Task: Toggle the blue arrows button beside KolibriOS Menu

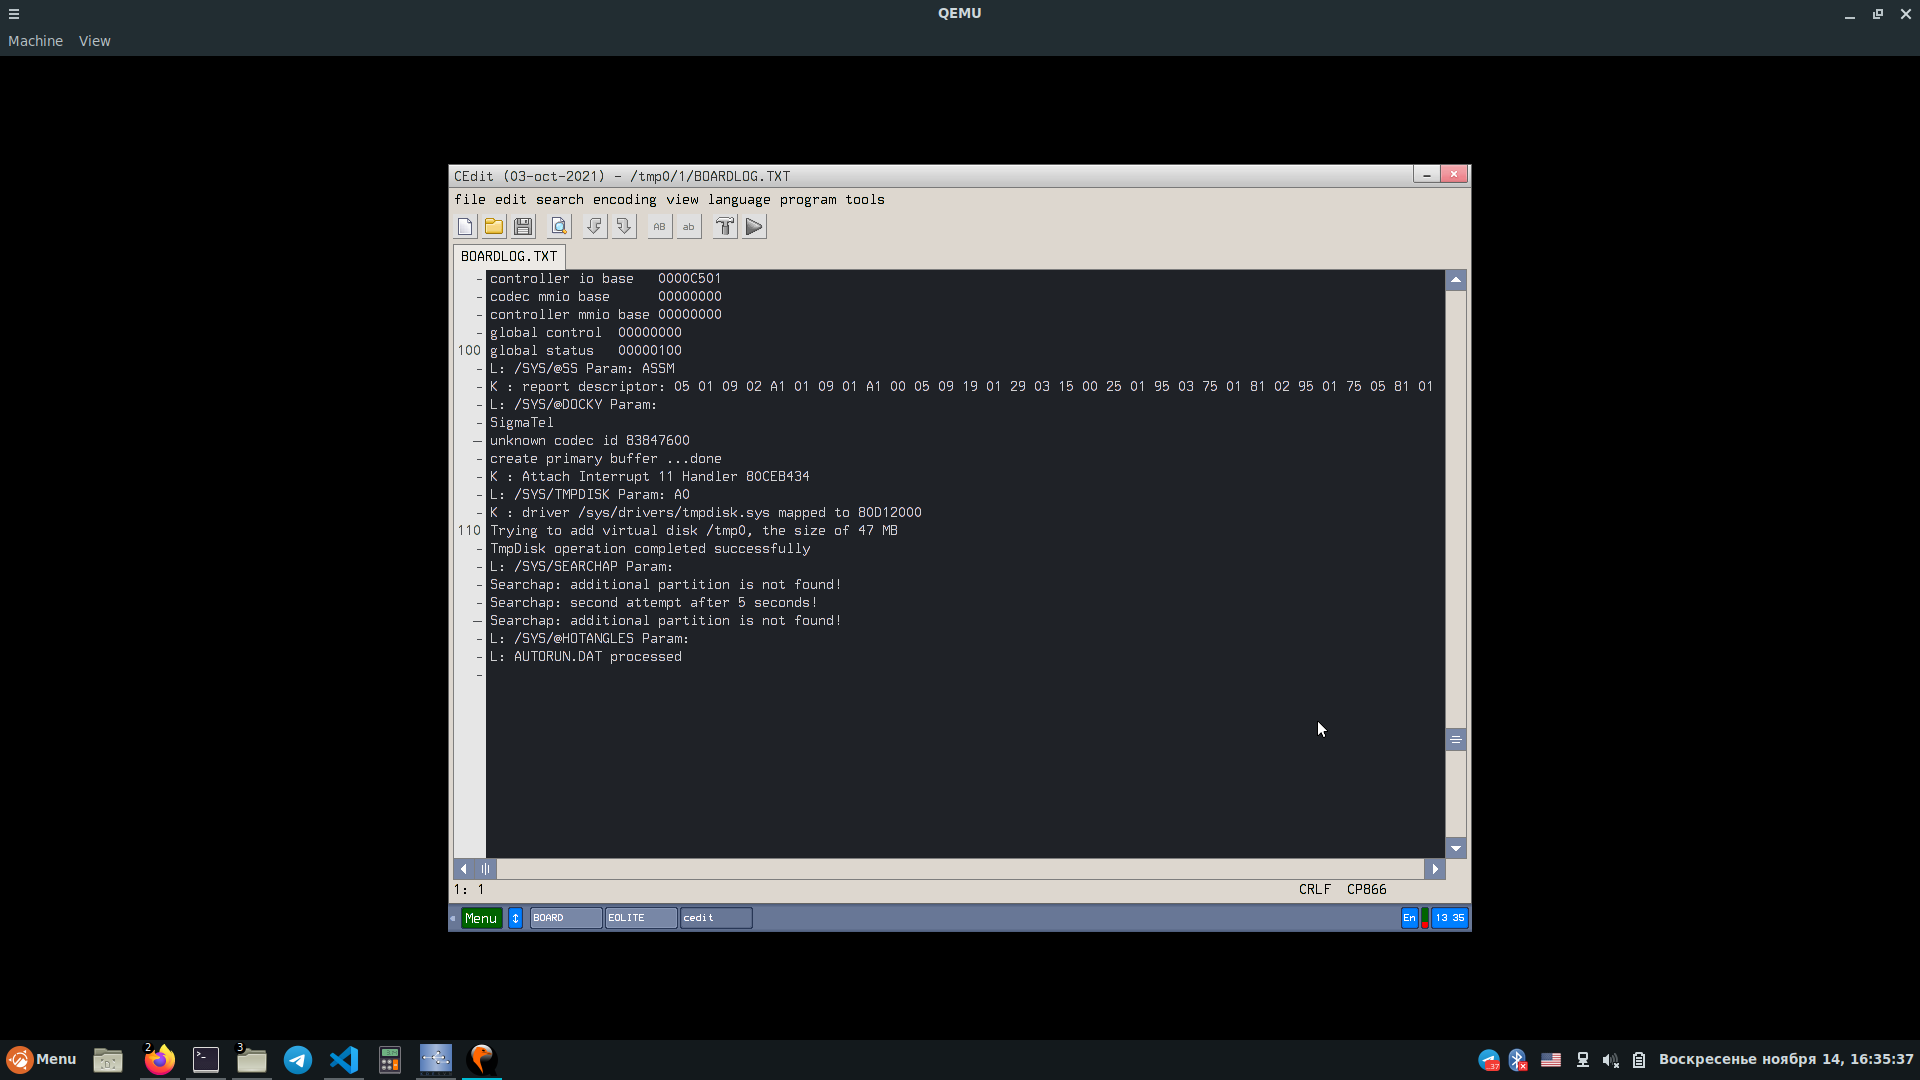Action: click(x=516, y=918)
